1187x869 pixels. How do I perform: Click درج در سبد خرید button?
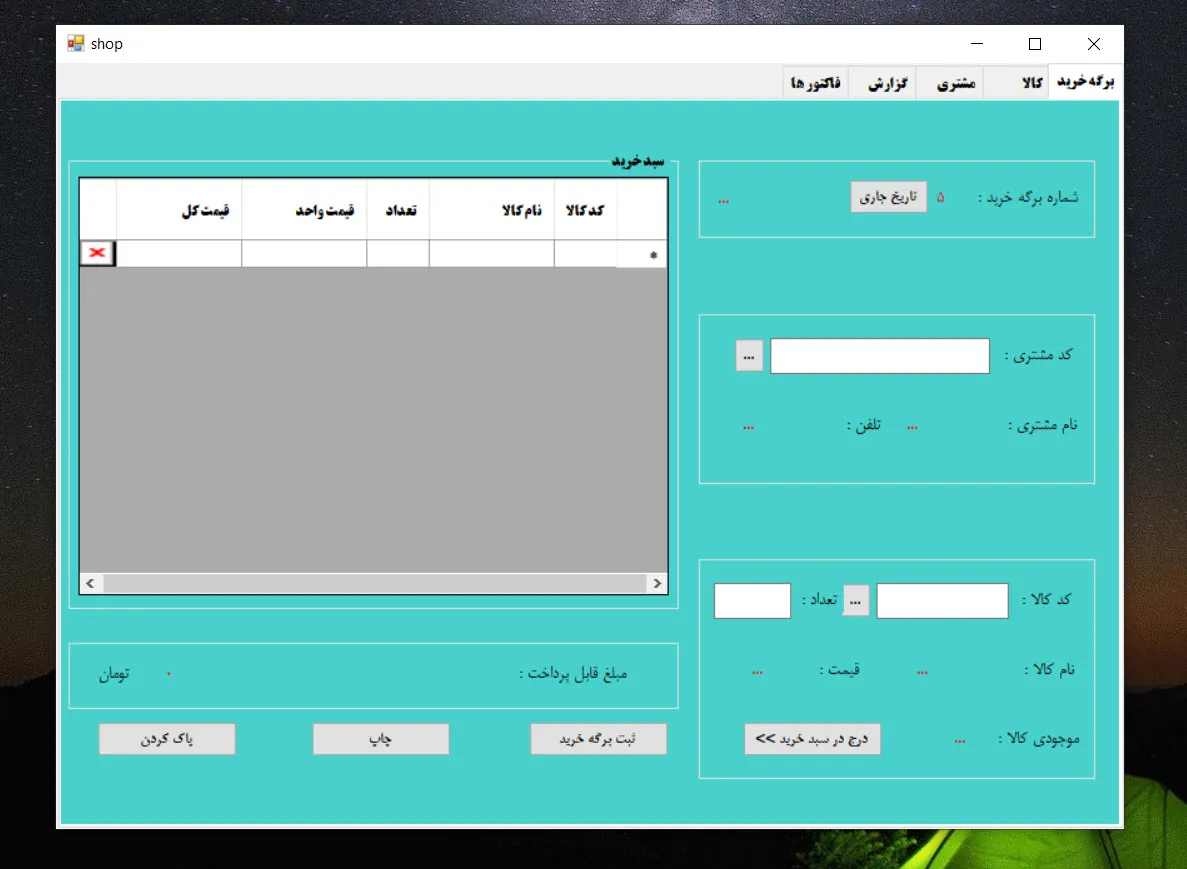pos(812,739)
